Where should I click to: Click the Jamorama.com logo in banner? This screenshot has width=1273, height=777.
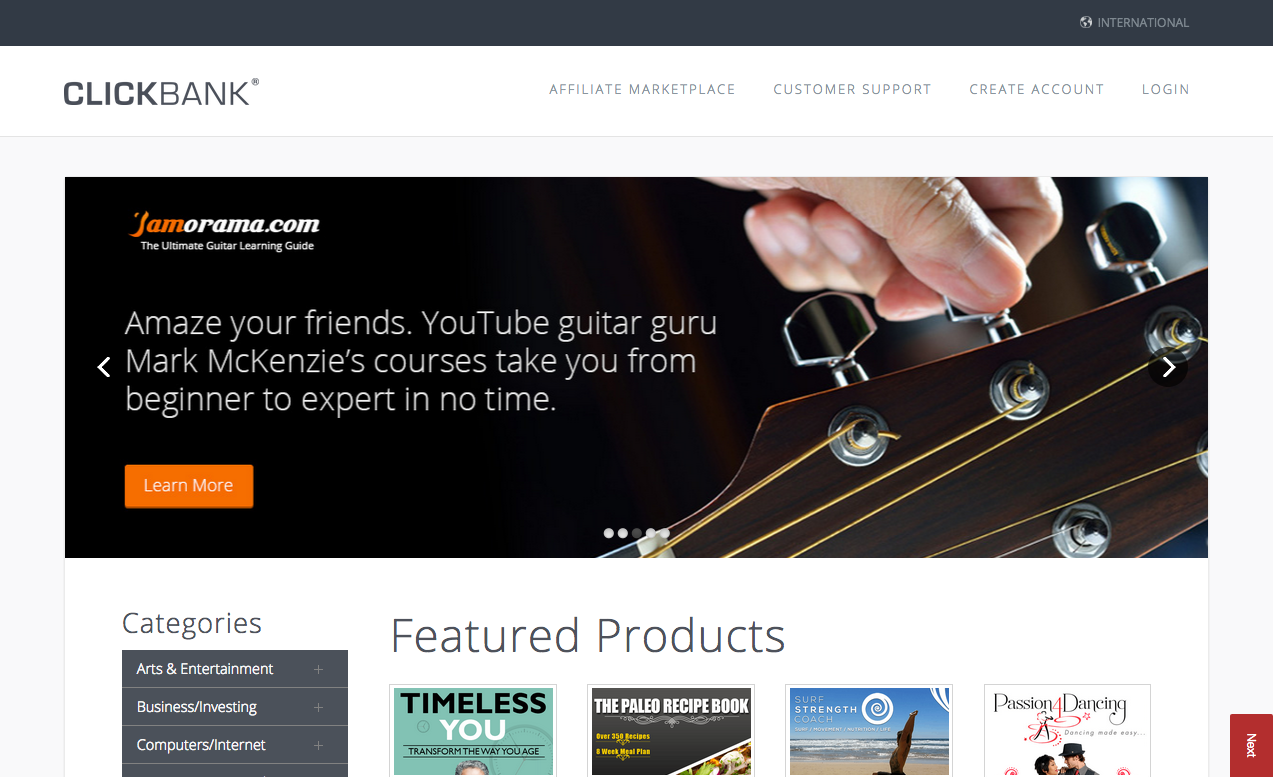point(226,230)
